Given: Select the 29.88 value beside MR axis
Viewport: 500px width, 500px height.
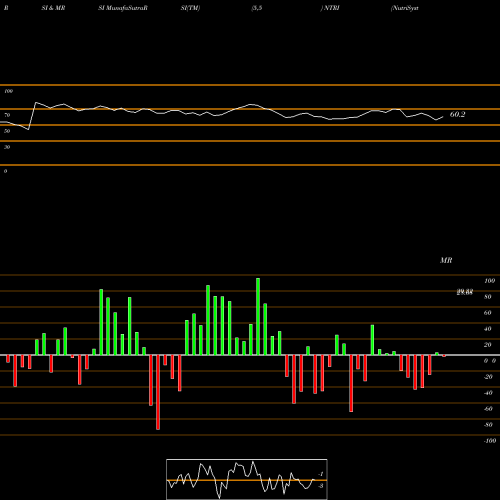Looking at the screenshot, I should 465,292.
